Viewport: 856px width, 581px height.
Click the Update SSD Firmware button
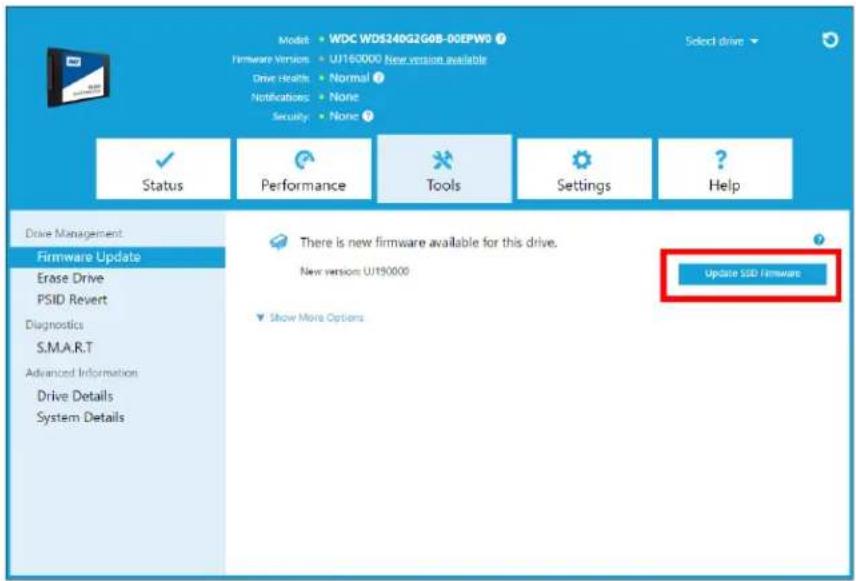point(752,274)
